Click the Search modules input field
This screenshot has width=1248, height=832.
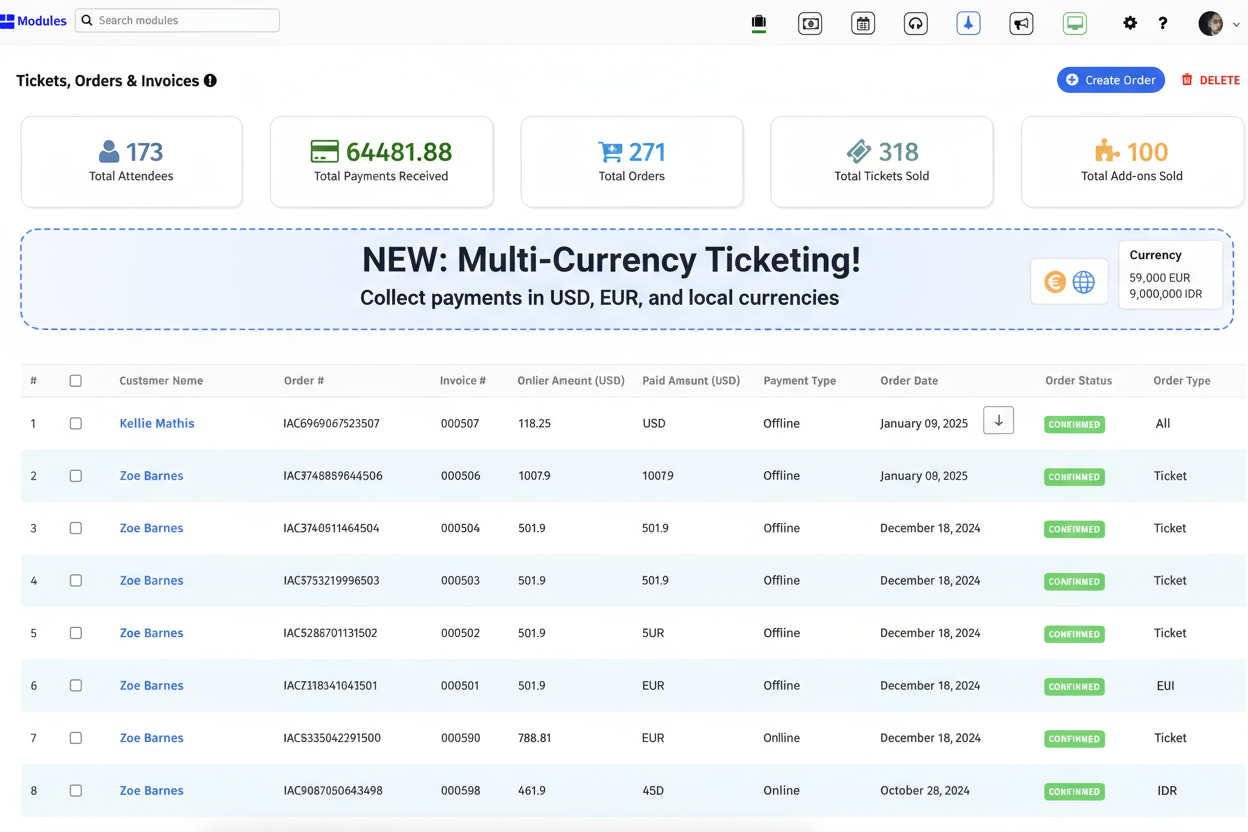click(x=178, y=20)
